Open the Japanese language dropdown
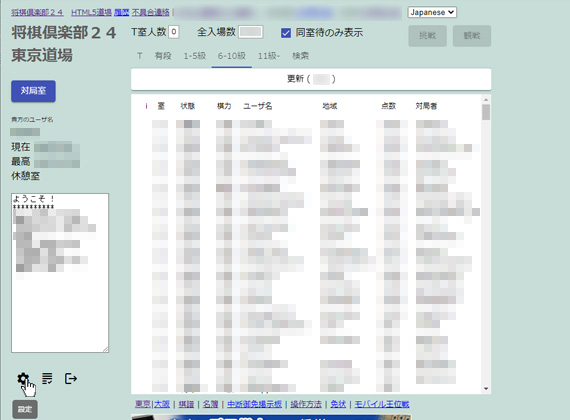 pyautogui.click(x=432, y=12)
